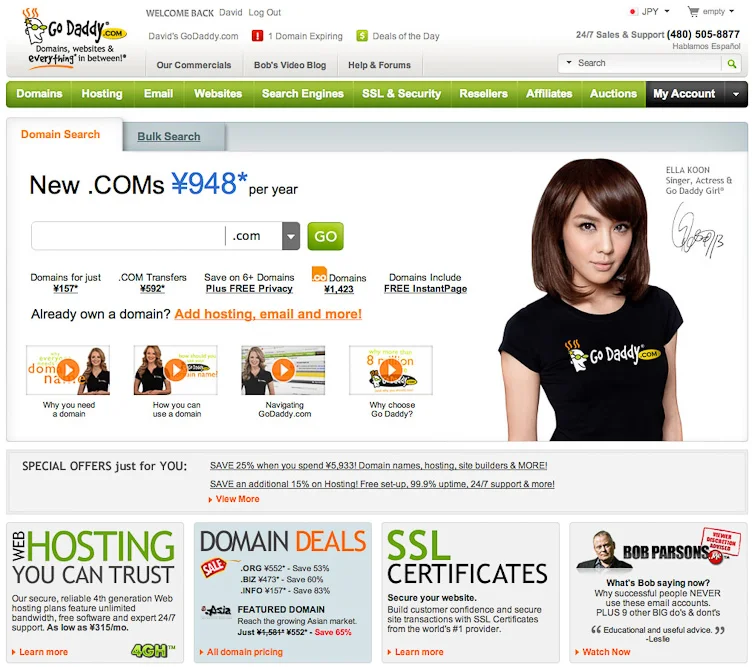Play the 'Why you need a domain' video
Image resolution: width=755 pixels, height=667 pixels.
(68, 370)
